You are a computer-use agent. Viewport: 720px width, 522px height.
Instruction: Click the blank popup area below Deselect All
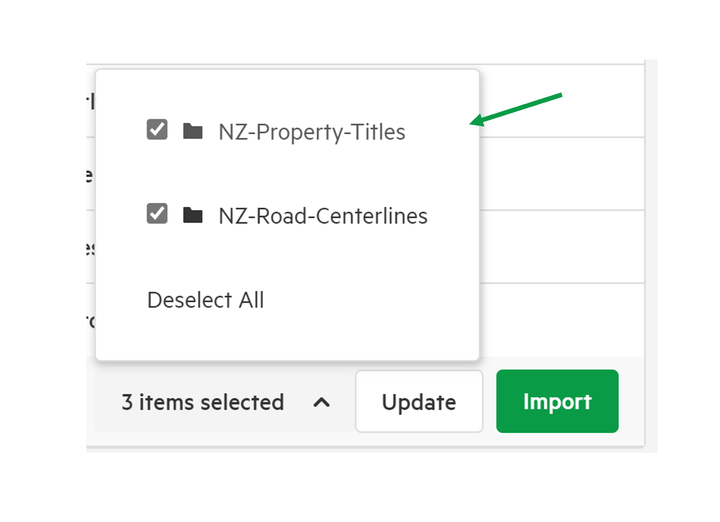[x=287, y=338]
